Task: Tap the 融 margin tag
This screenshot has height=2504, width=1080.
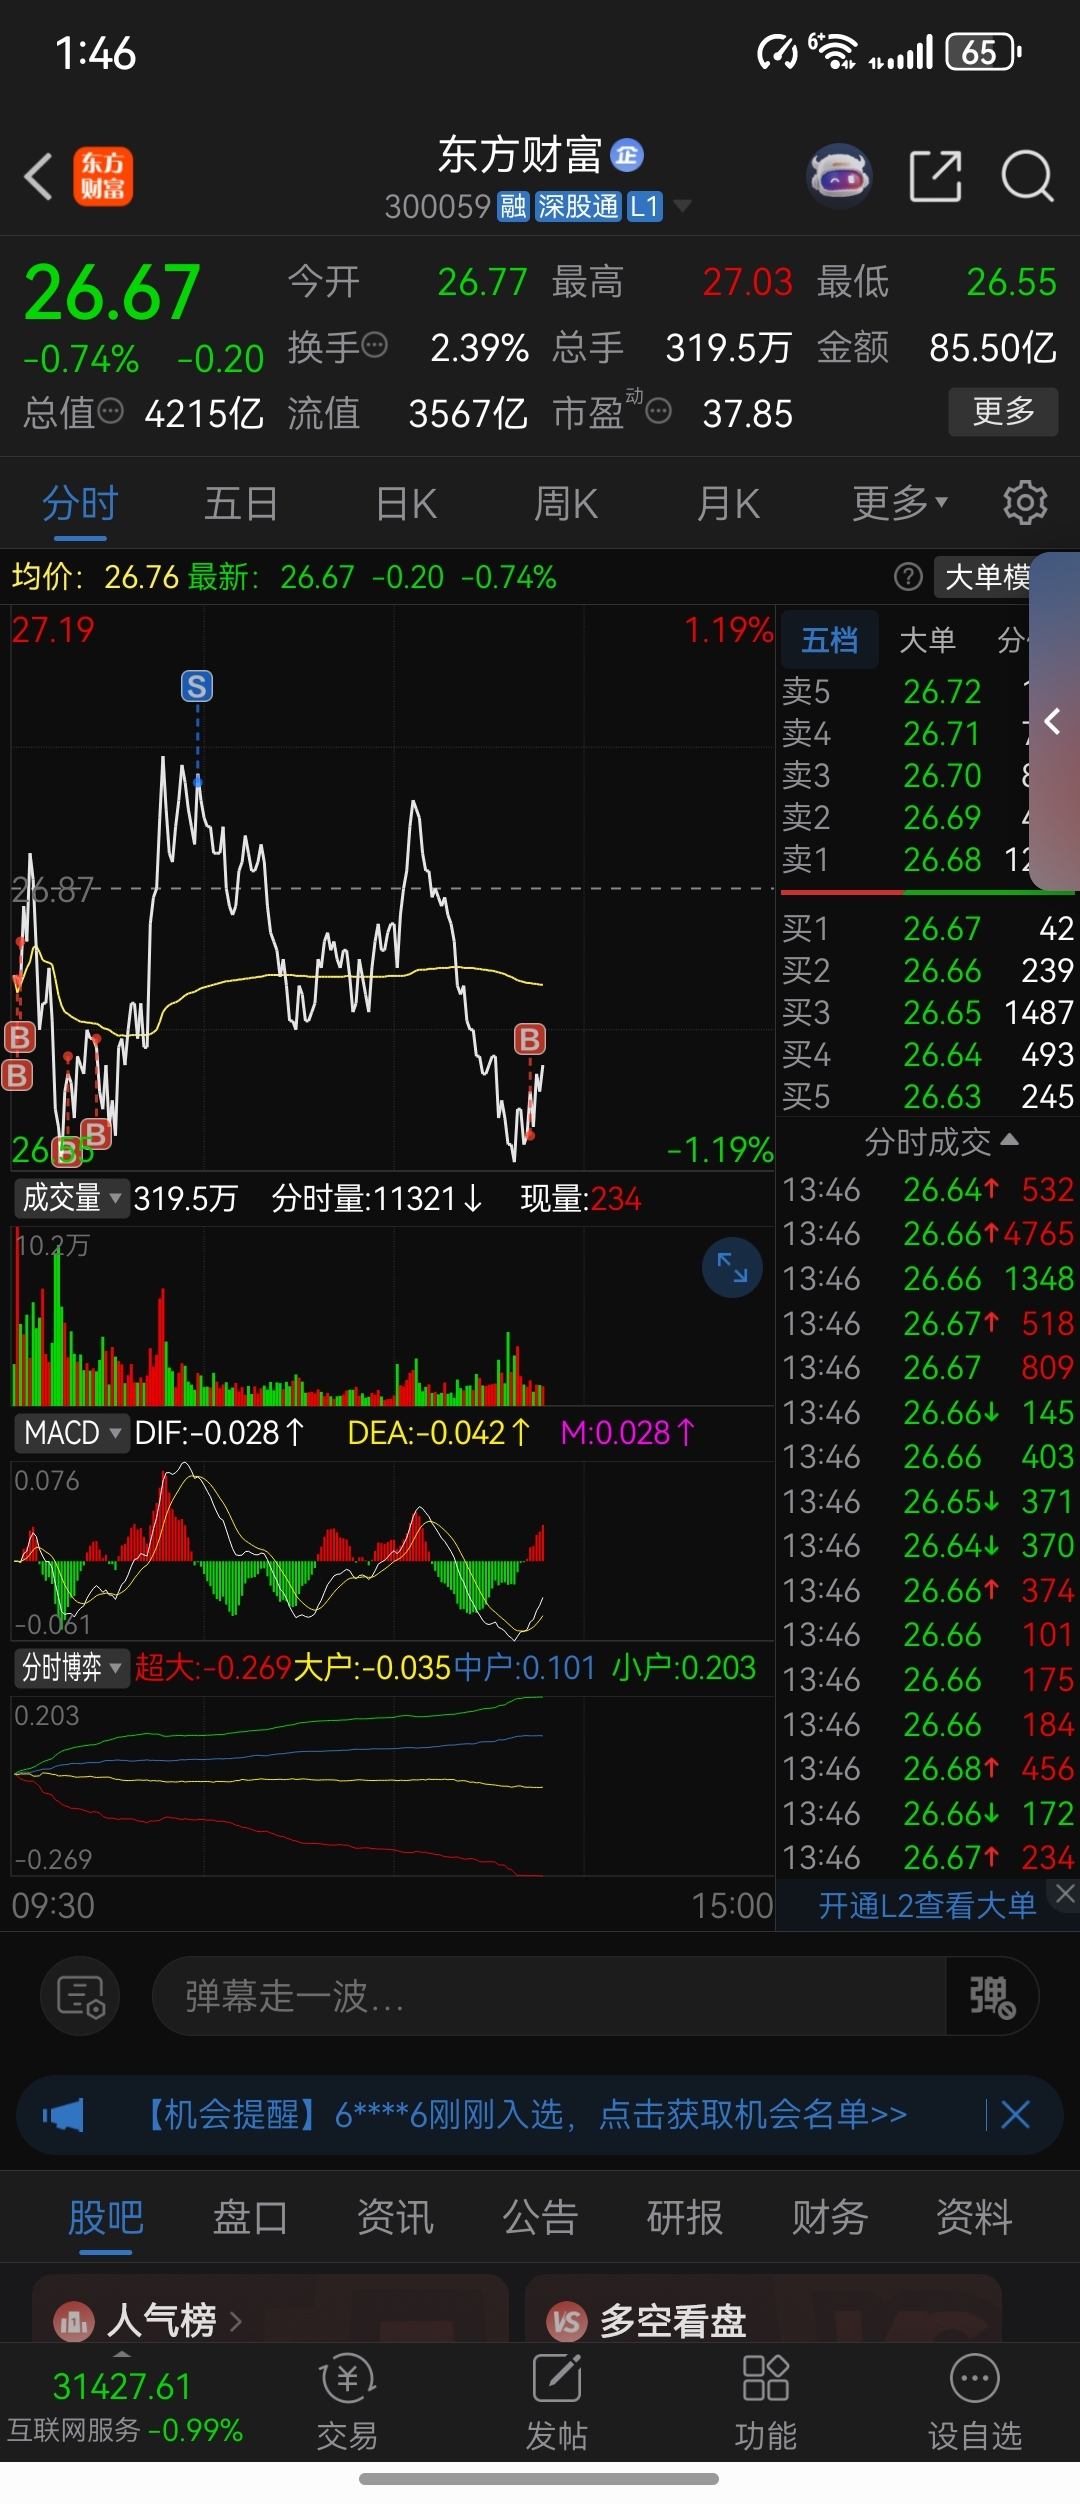Action: (513, 206)
